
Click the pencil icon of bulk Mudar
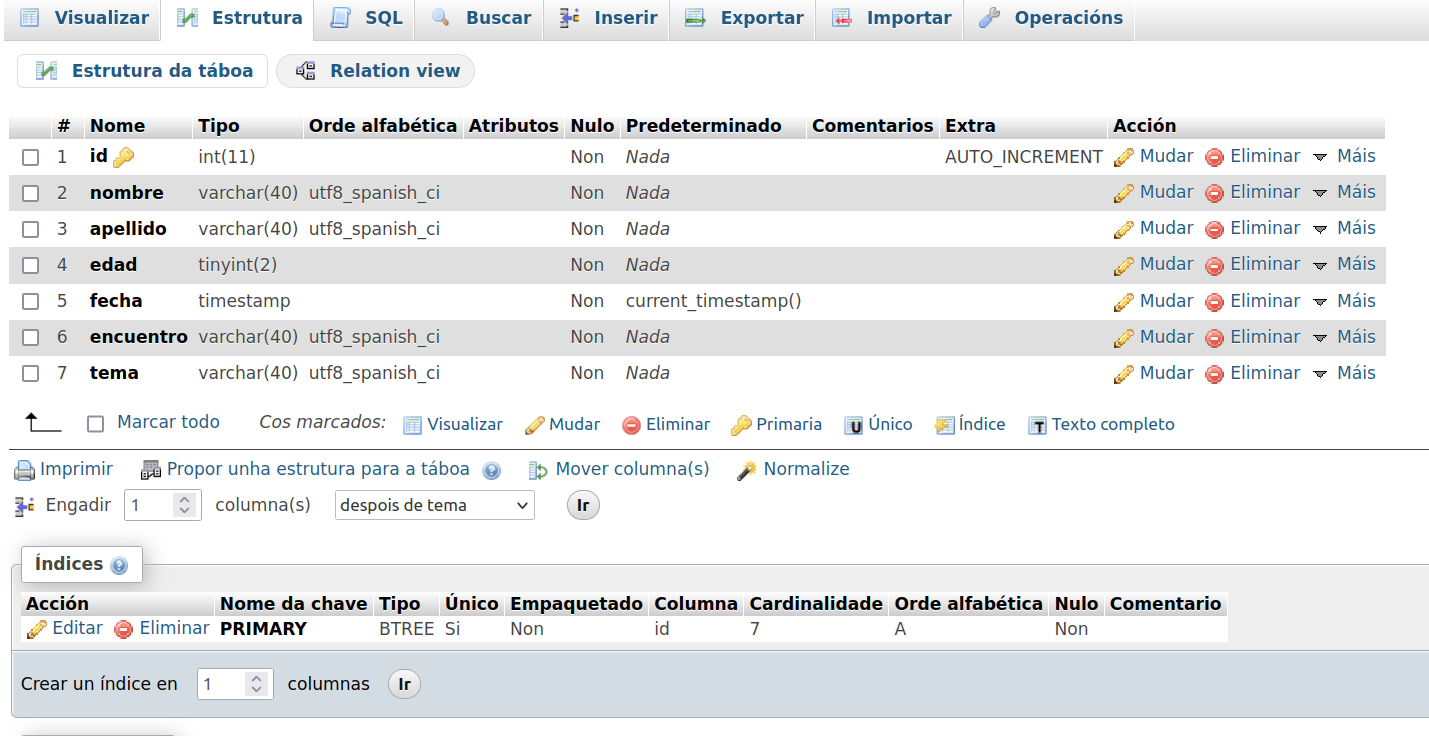[535, 425]
